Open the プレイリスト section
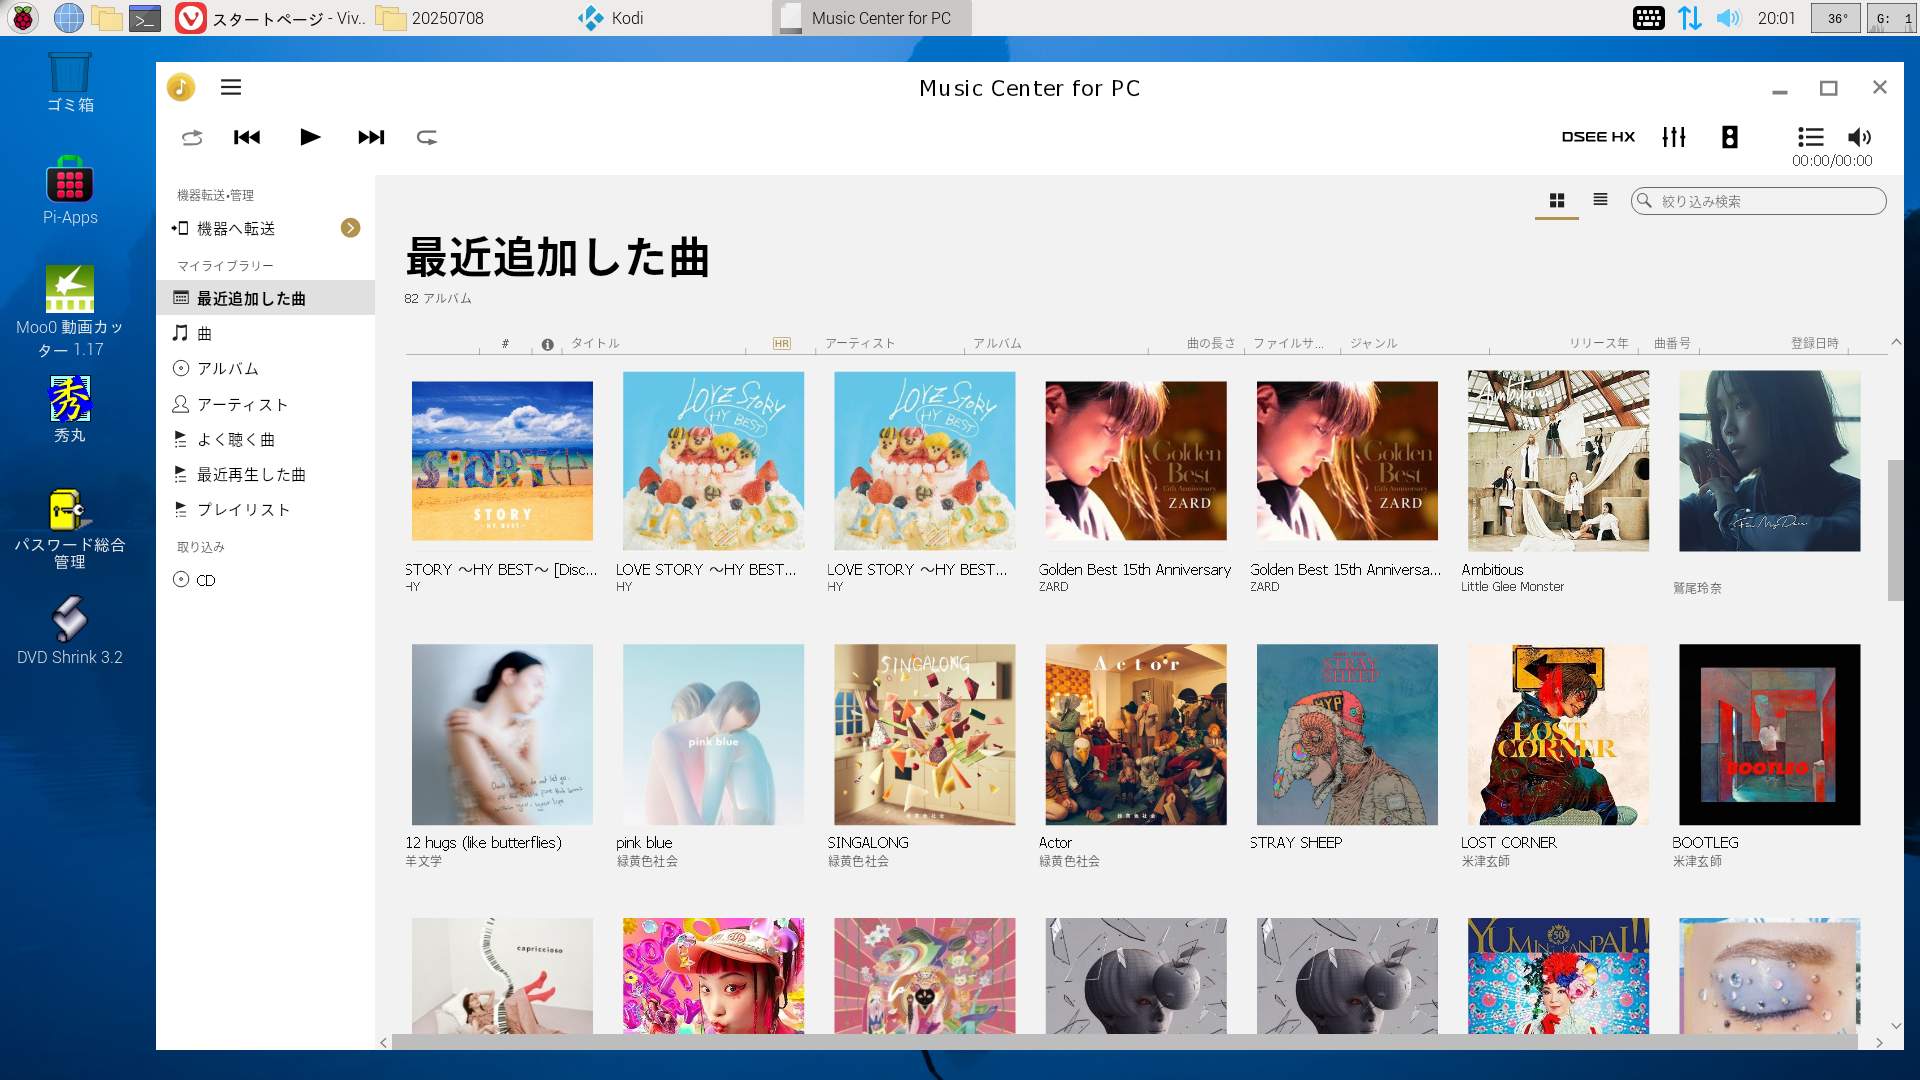Screen dimensions: 1920x1080 pyautogui.click(x=266, y=509)
